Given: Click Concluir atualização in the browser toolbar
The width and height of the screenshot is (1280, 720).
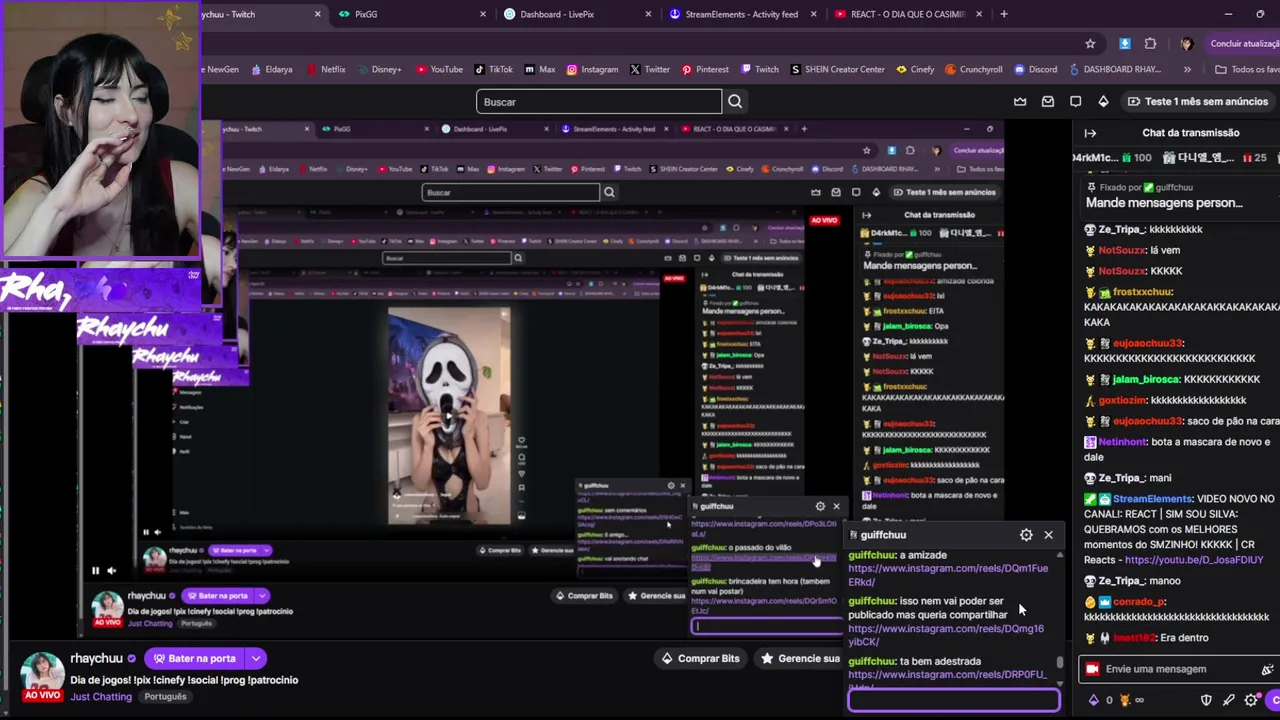Looking at the screenshot, I should pos(1244,44).
